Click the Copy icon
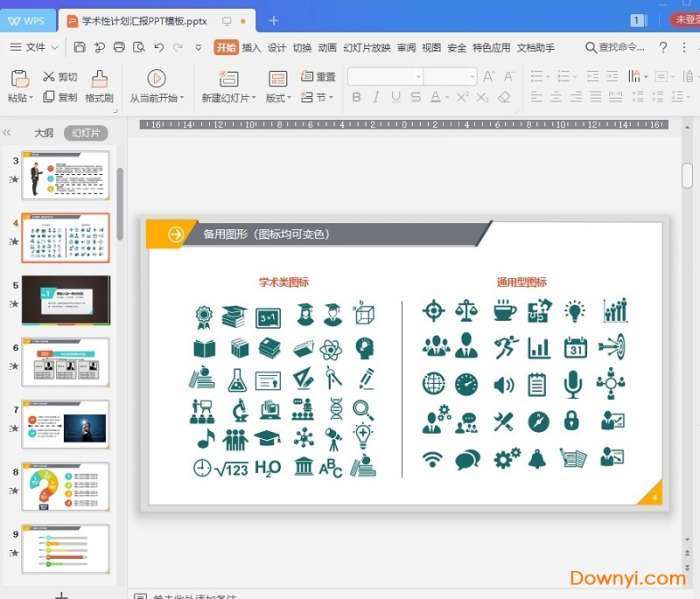 [49, 97]
